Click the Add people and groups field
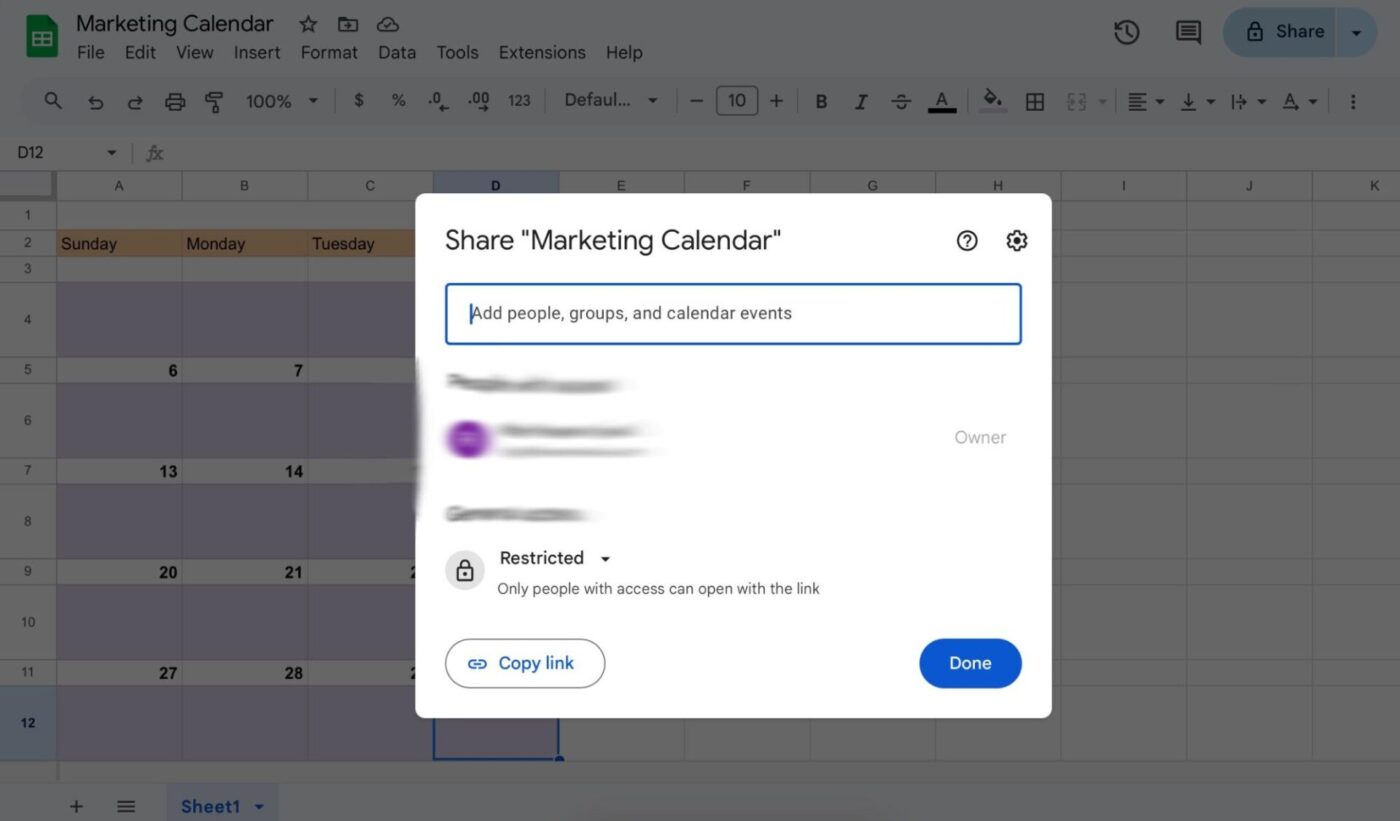 [x=733, y=314]
